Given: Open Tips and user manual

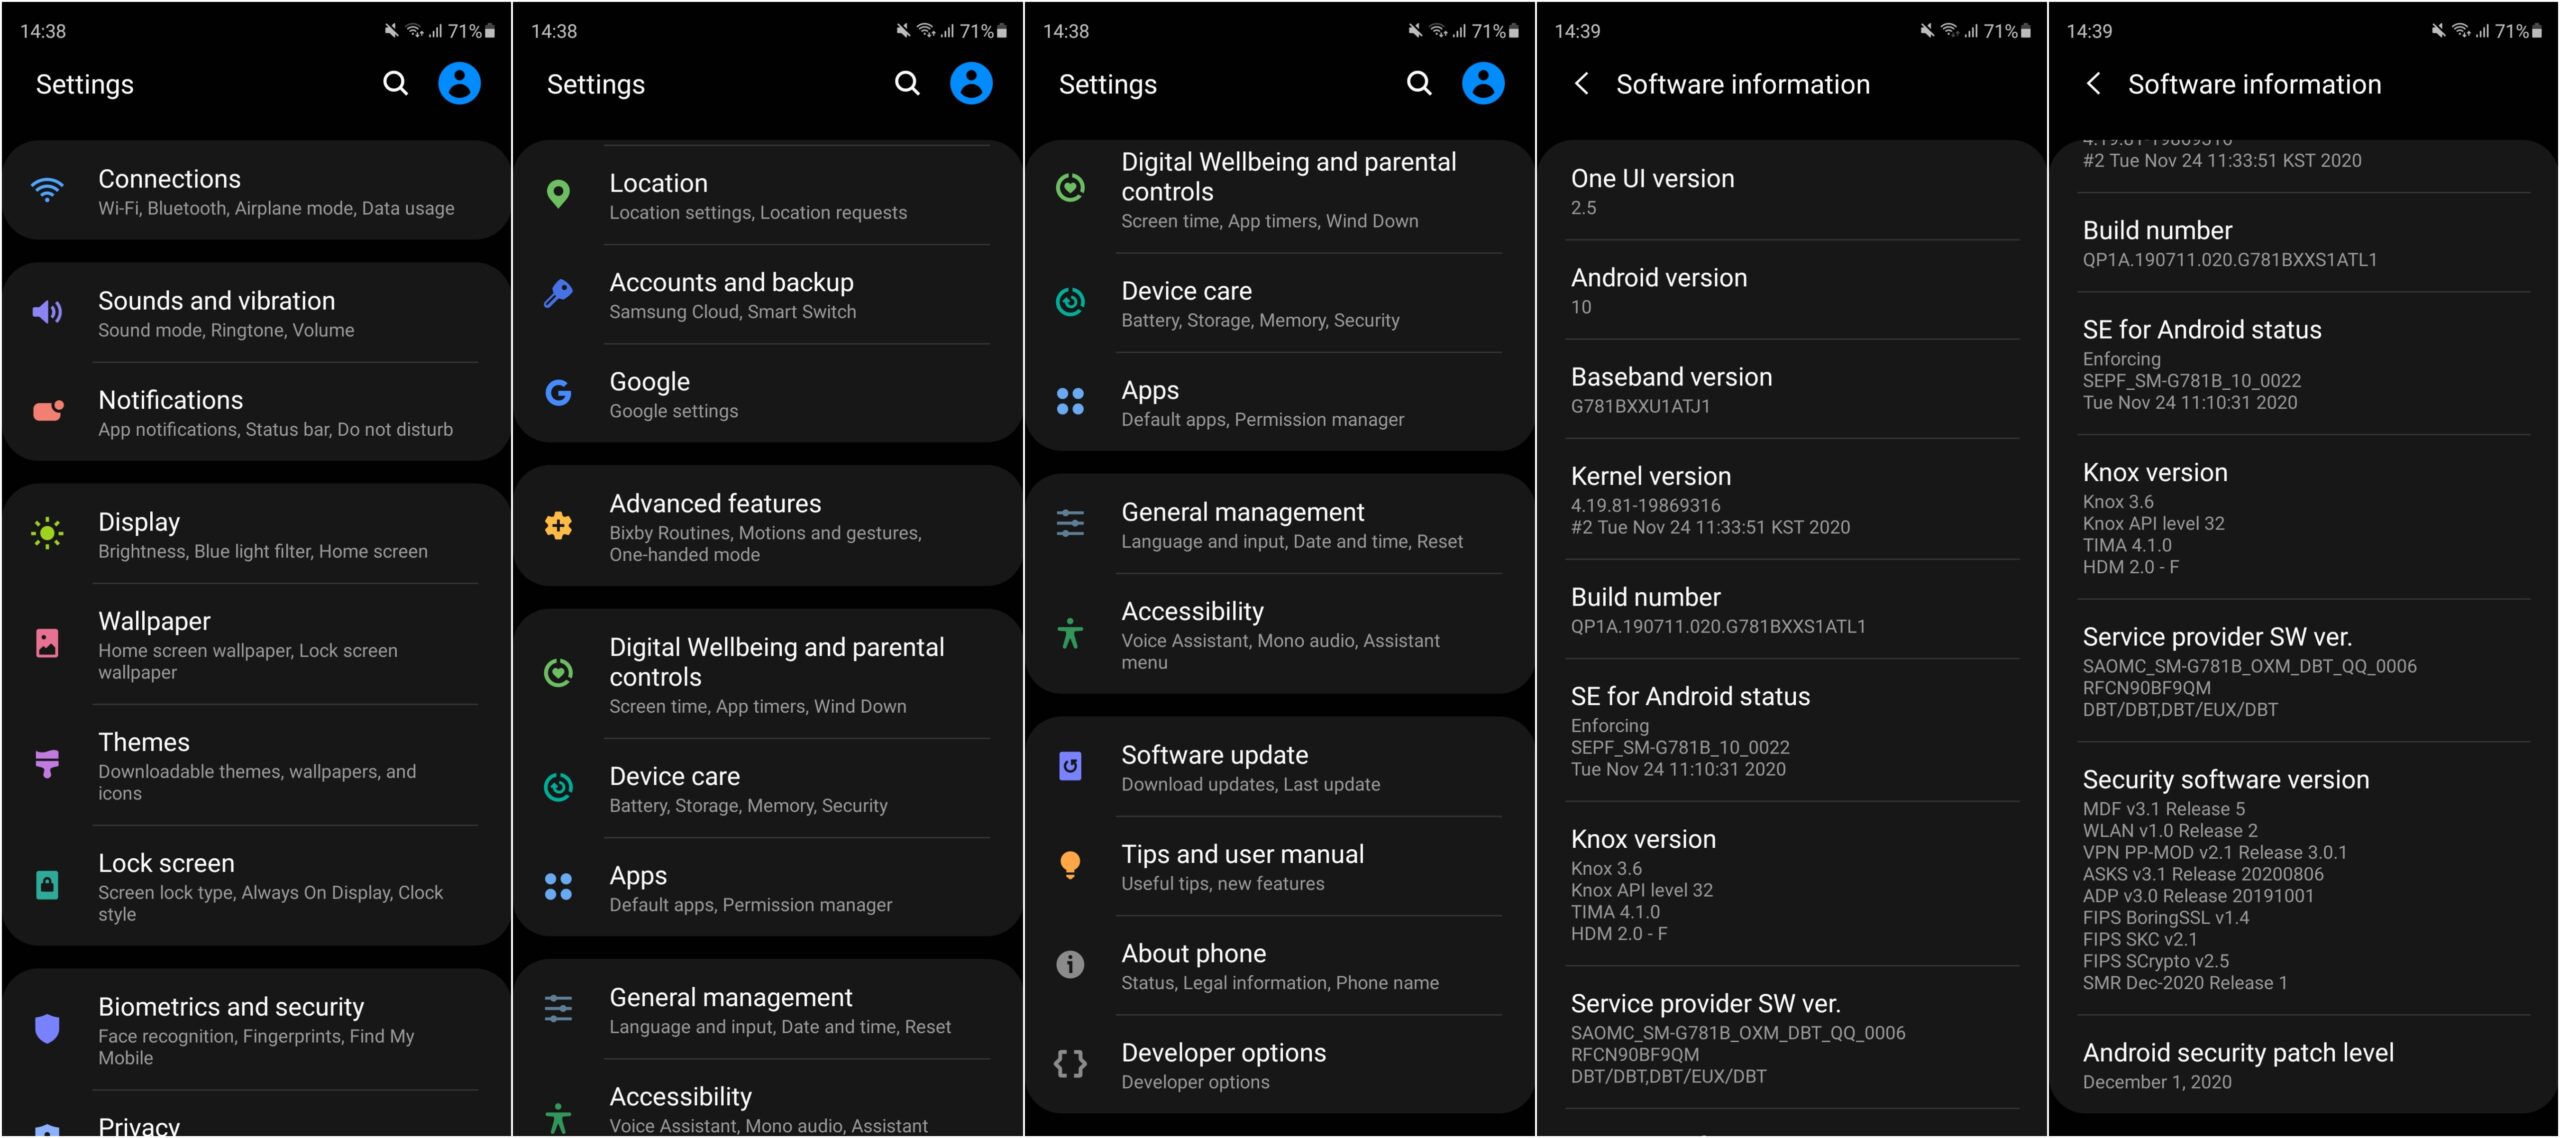Looking at the screenshot, I should coord(1280,867).
